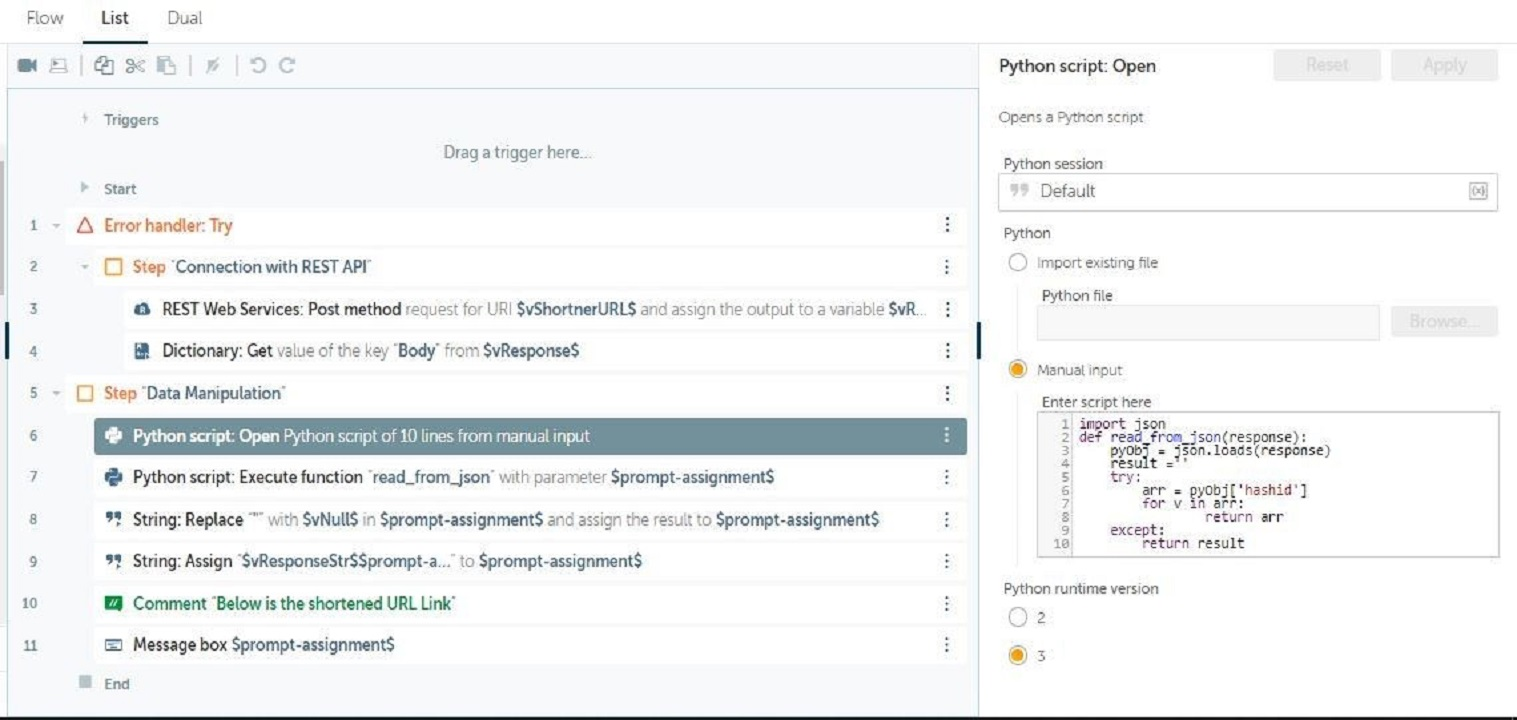Viewport: 1517px width, 720px height.
Task: Click the record (video camera) toolbar icon
Action: click(27, 66)
